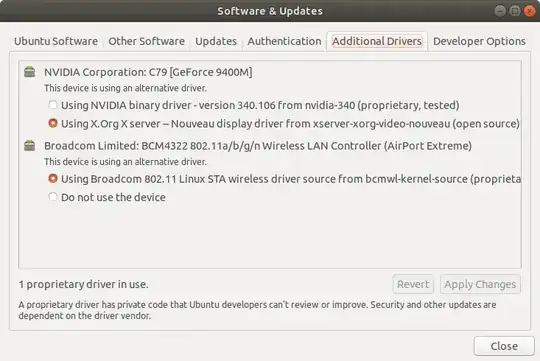The width and height of the screenshot is (540, 361).
Task: Click the NVIDIA Corporation C79 device heading
Action: 148,72
